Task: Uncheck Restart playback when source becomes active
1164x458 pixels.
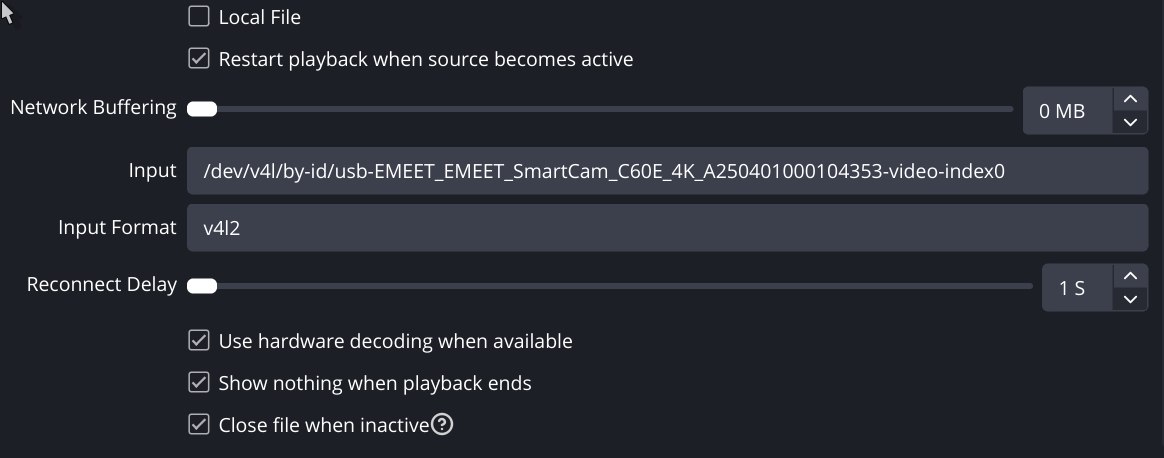Action: pyautogui.click(x=199, y=59)
